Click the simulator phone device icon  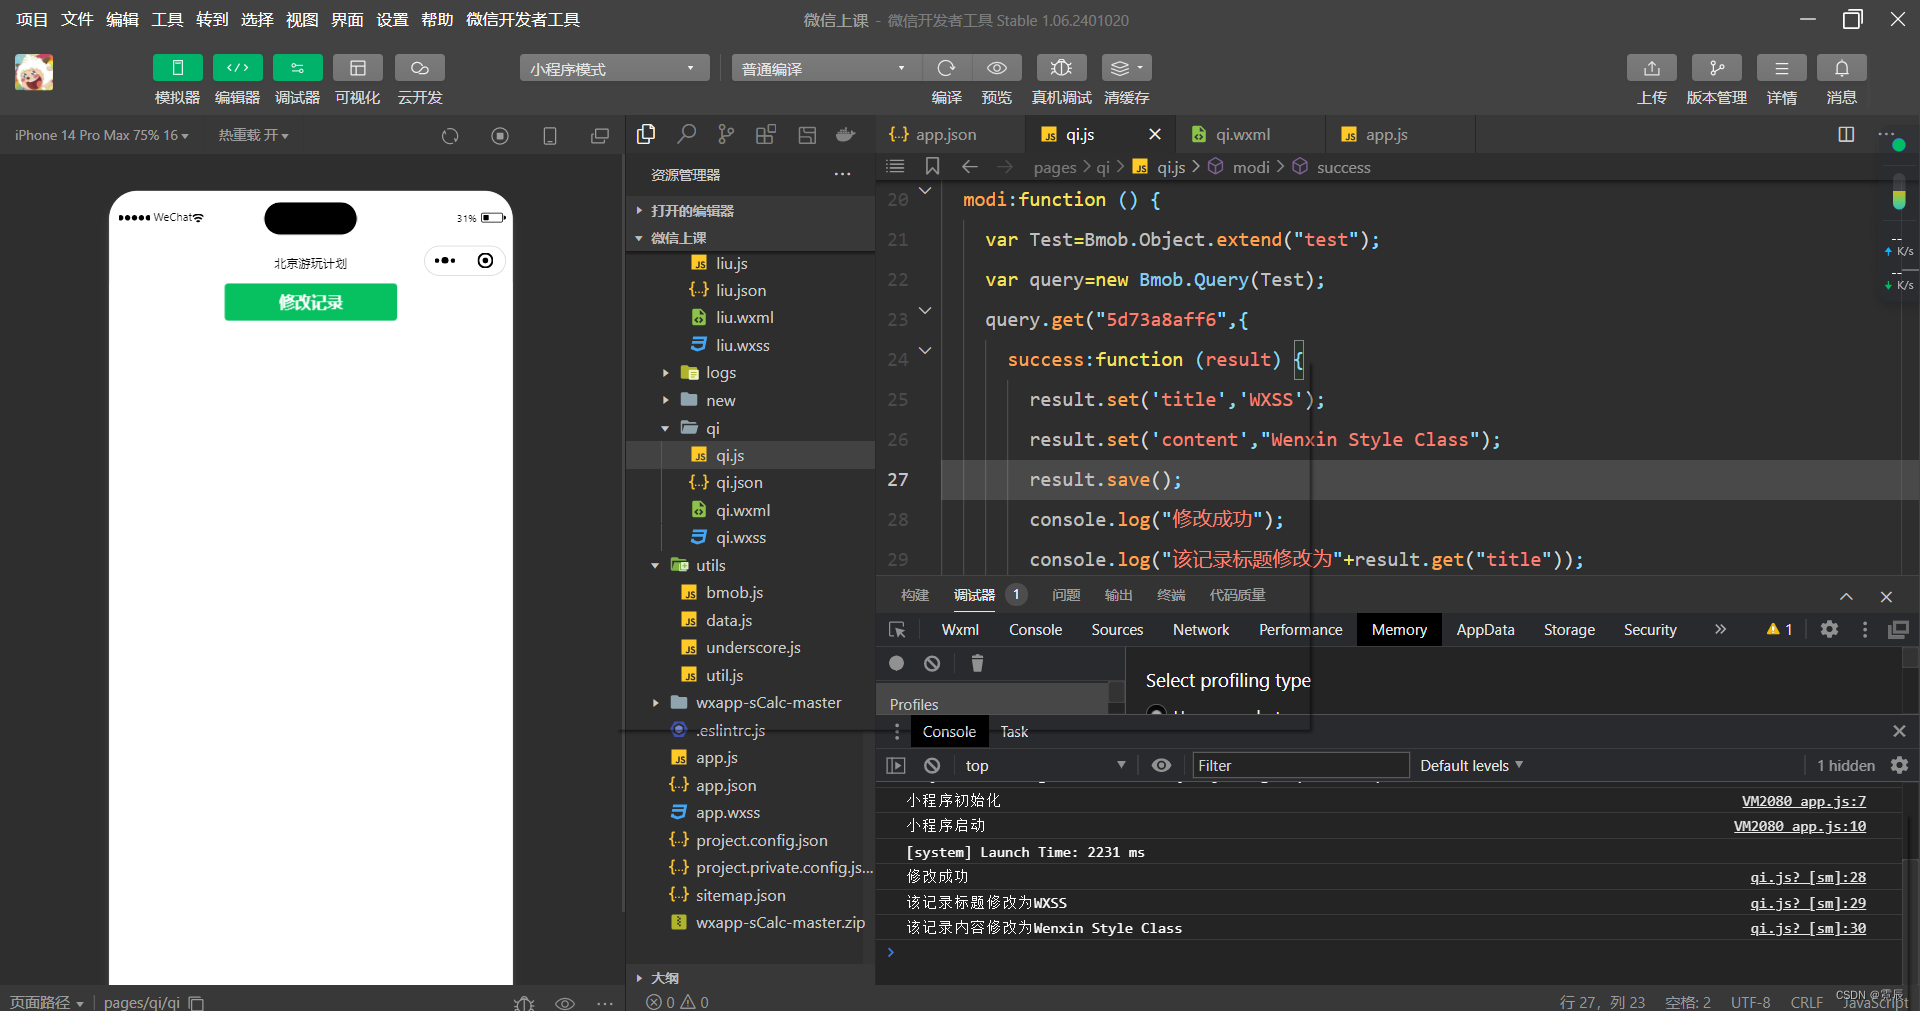pyautogui.click(x=550, y=136)
